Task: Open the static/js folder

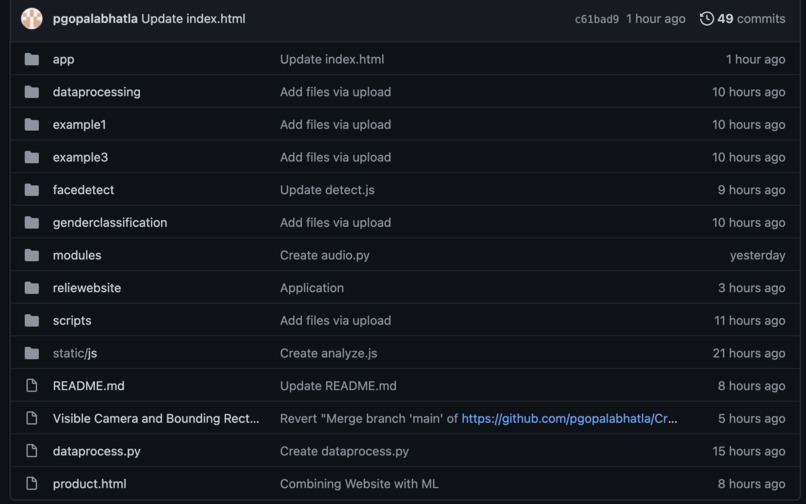Action: (75, 353)
